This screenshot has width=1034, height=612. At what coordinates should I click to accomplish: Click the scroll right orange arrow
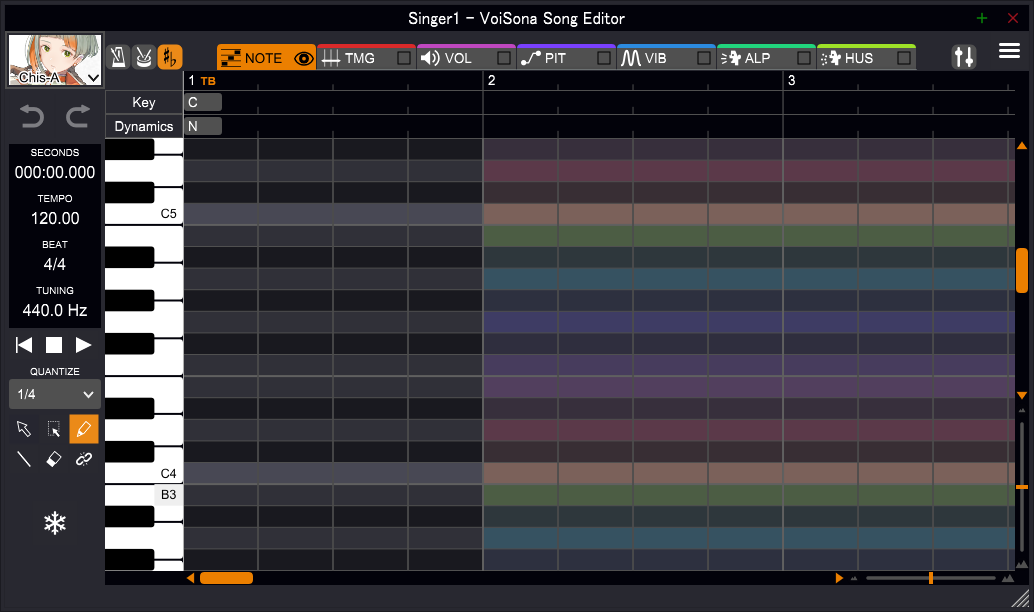click(x=839, y=578)
